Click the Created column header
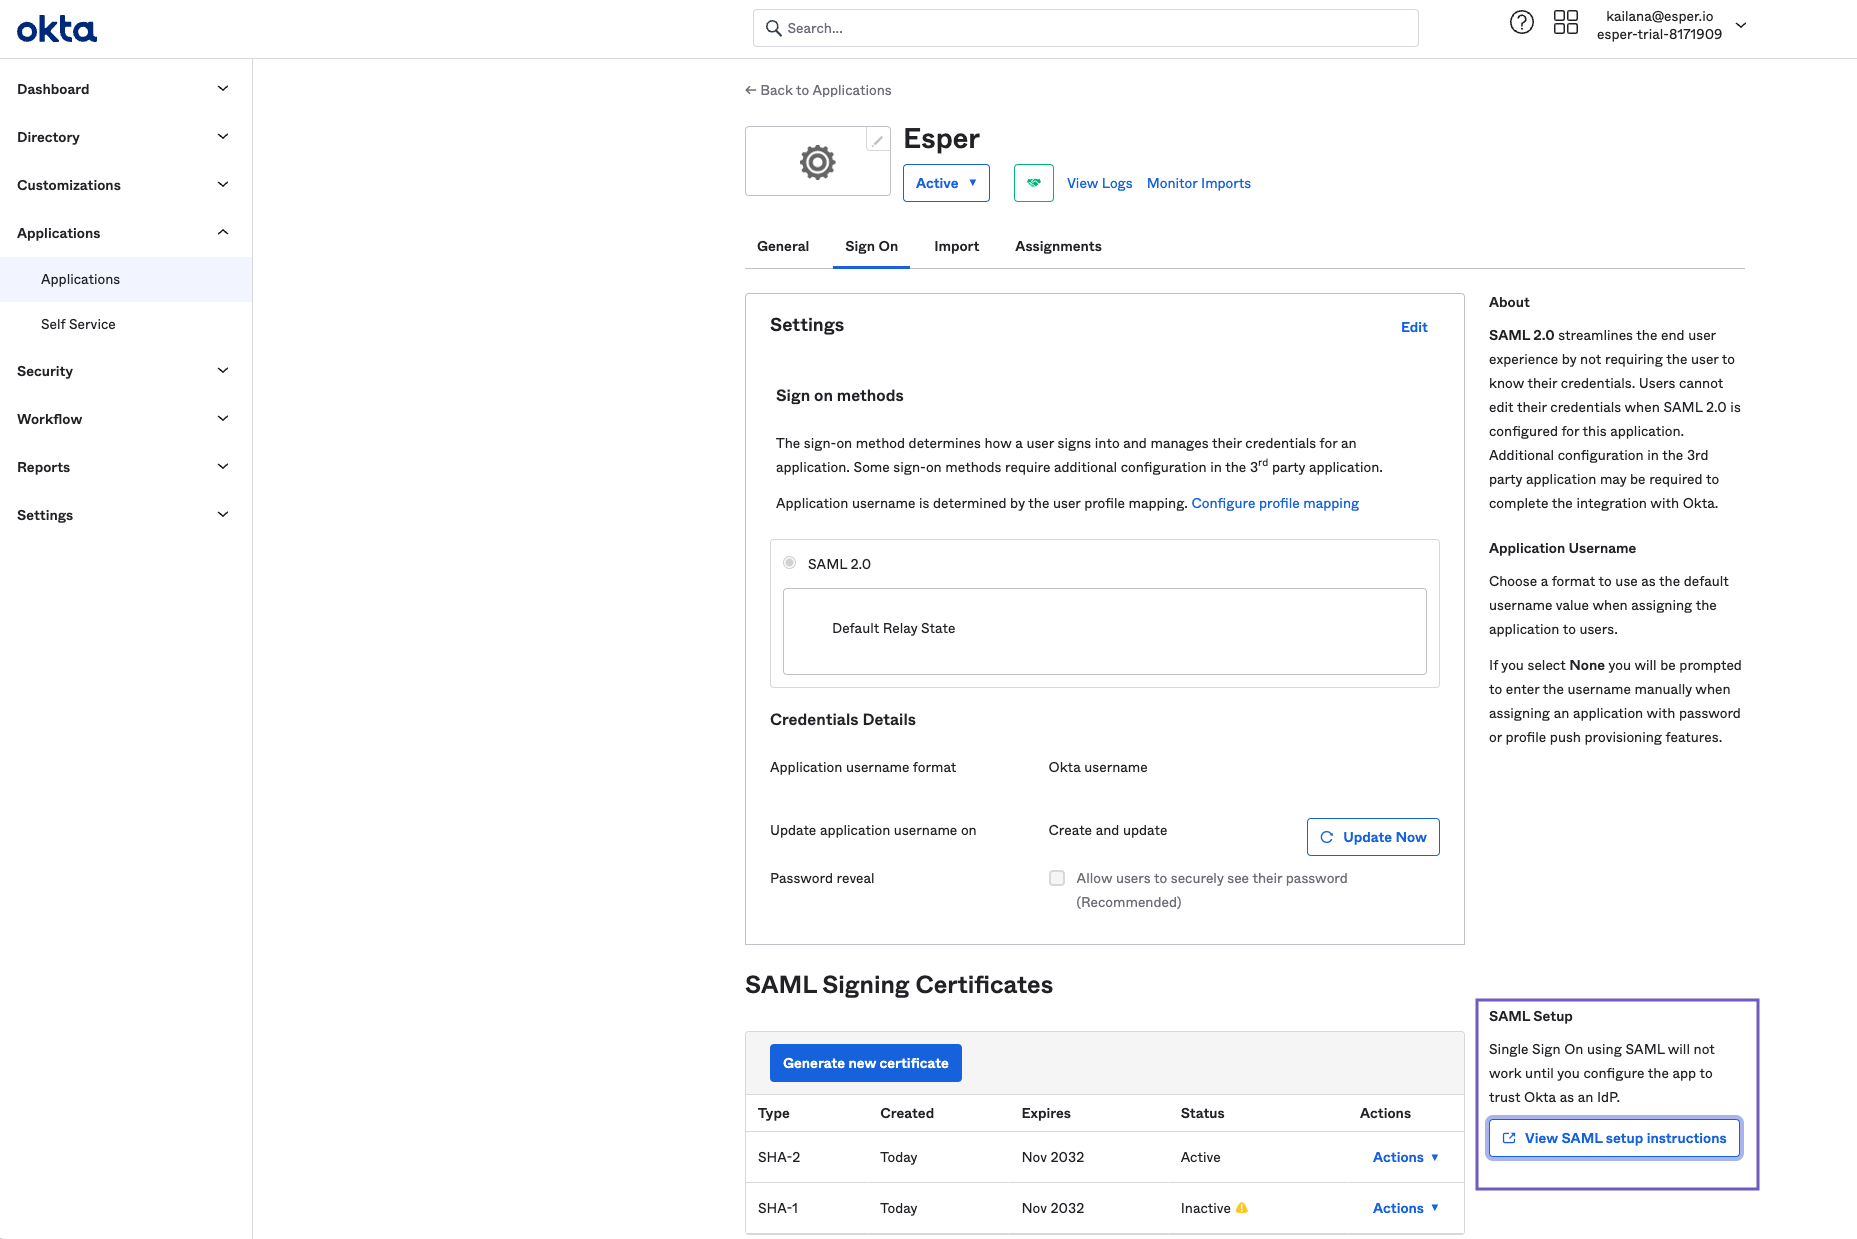Viewport: 1857px width, 1239px height. pos(907,1113)
